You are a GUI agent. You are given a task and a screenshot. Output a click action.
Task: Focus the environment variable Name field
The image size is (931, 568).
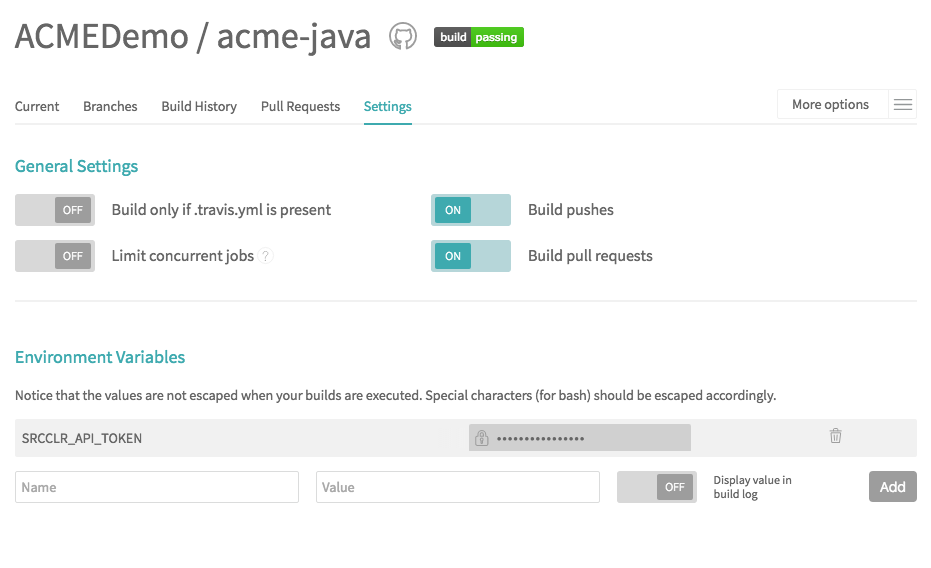[157, 487]
